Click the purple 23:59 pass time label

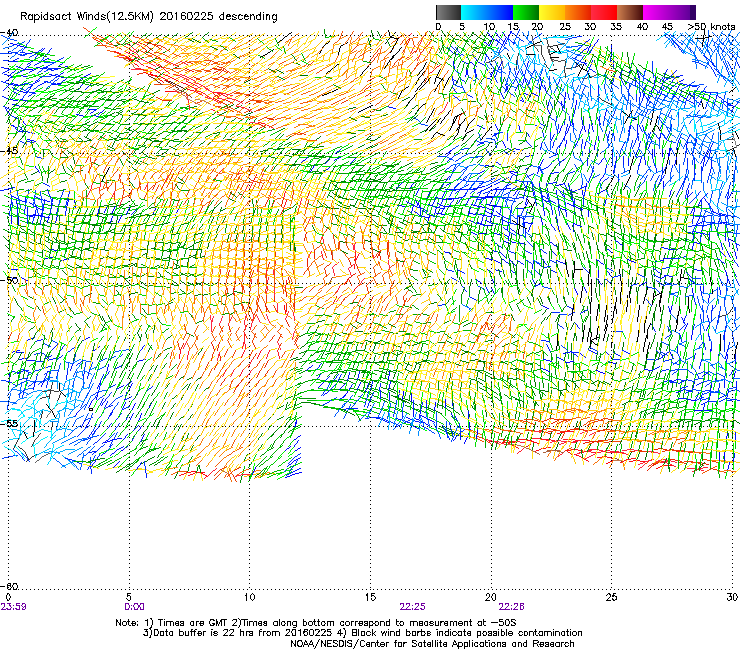pos(13,607)
